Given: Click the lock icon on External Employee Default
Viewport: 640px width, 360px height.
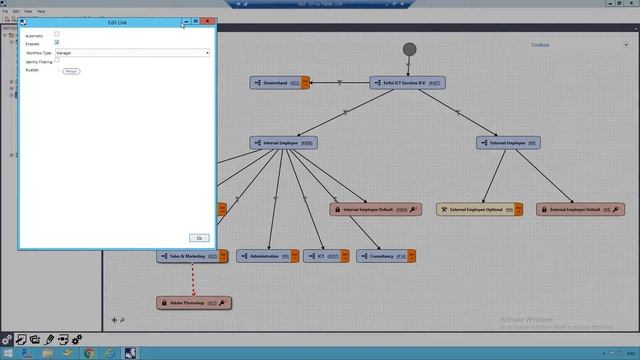Looking at the screenshot, I should pos(544,209).
